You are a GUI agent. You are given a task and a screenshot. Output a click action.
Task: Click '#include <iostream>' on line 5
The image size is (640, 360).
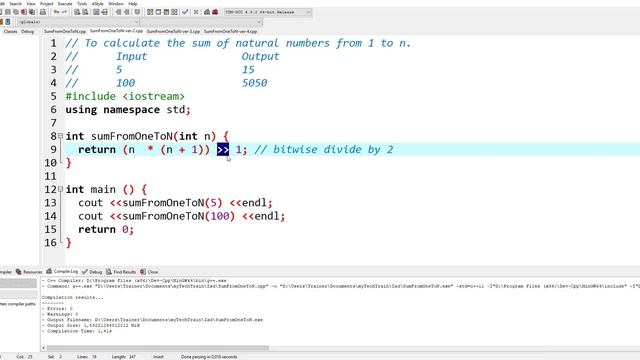[125, 96]
